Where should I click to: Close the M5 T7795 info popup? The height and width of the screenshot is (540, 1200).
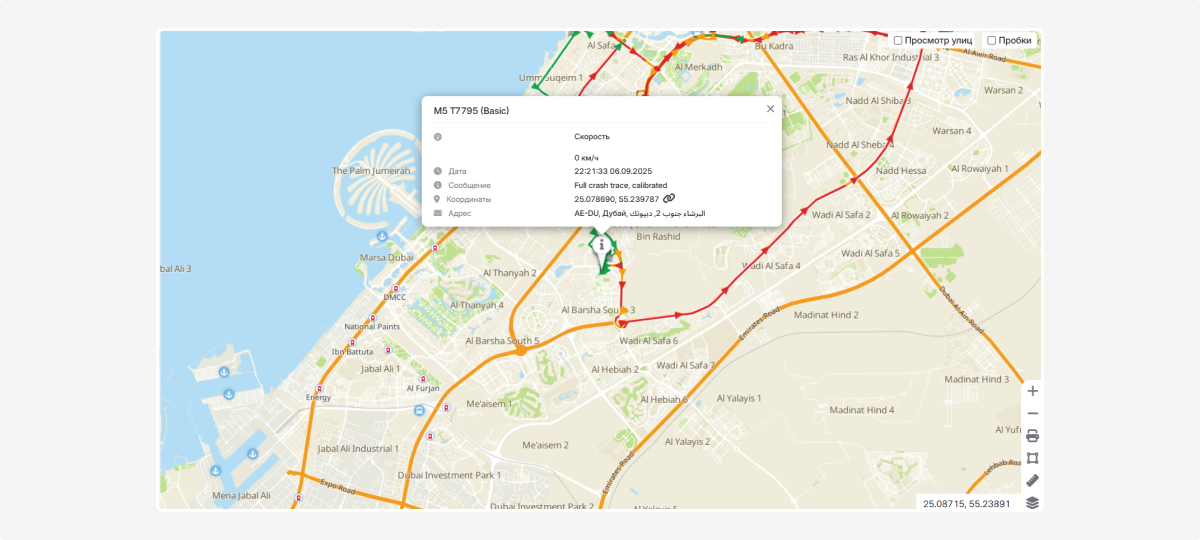click(x=770, y=109)
